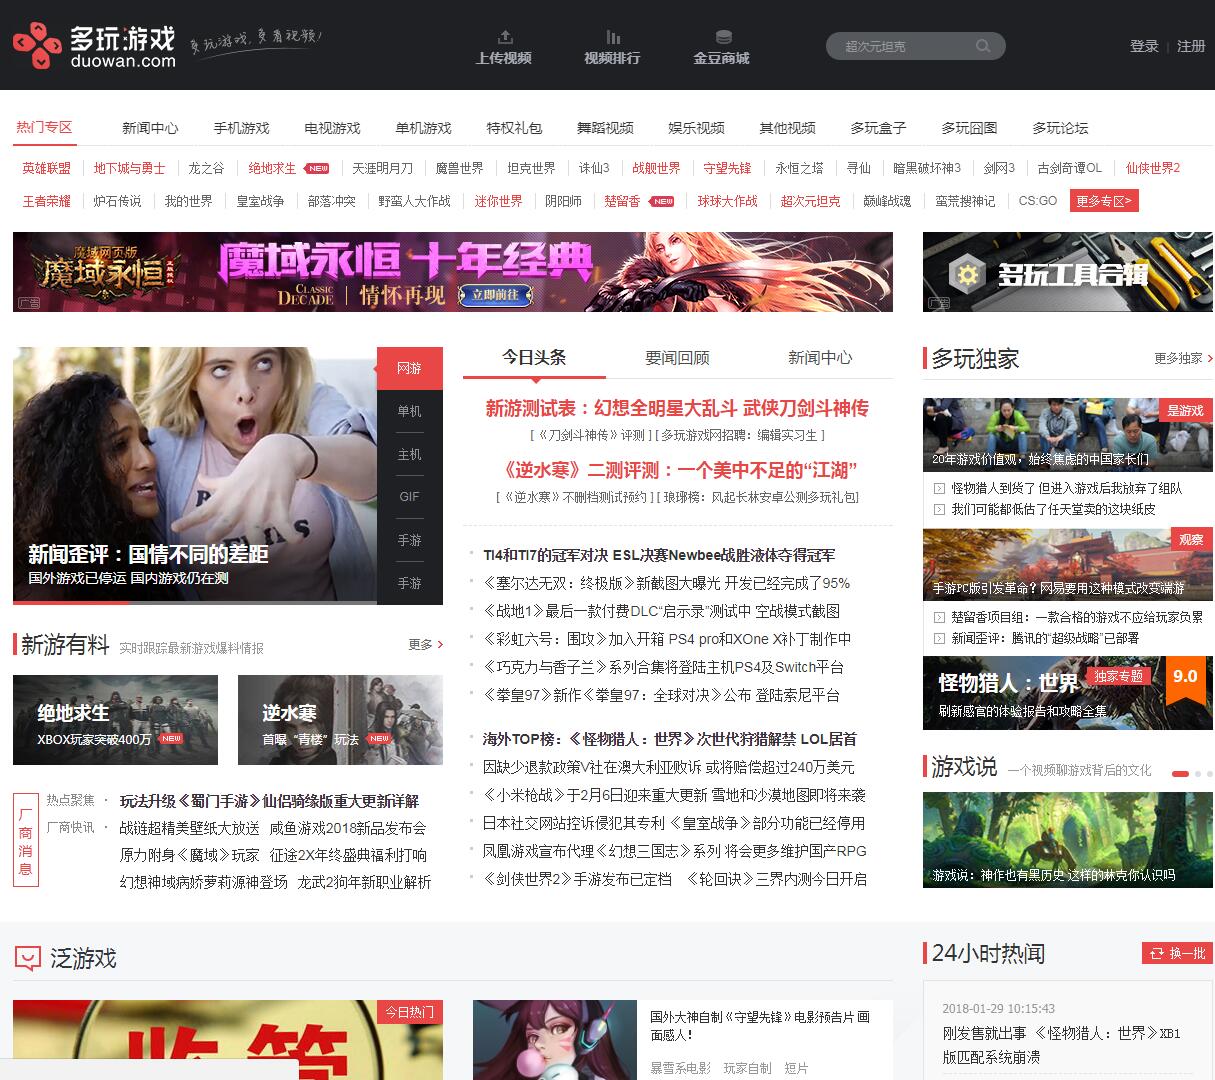This screenshot has width=1215, height=1080.
Task: Click the 暴雪系电影 tag
Action: (x=680, y=1068)
